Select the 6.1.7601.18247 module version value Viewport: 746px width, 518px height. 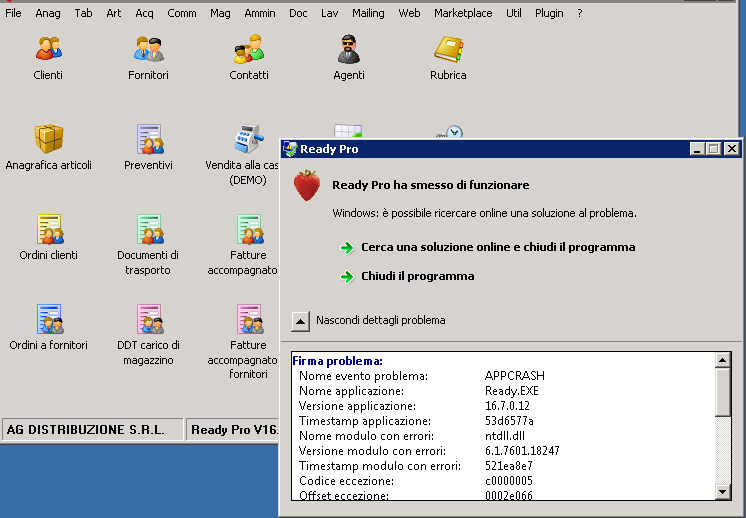coord(522,451)
